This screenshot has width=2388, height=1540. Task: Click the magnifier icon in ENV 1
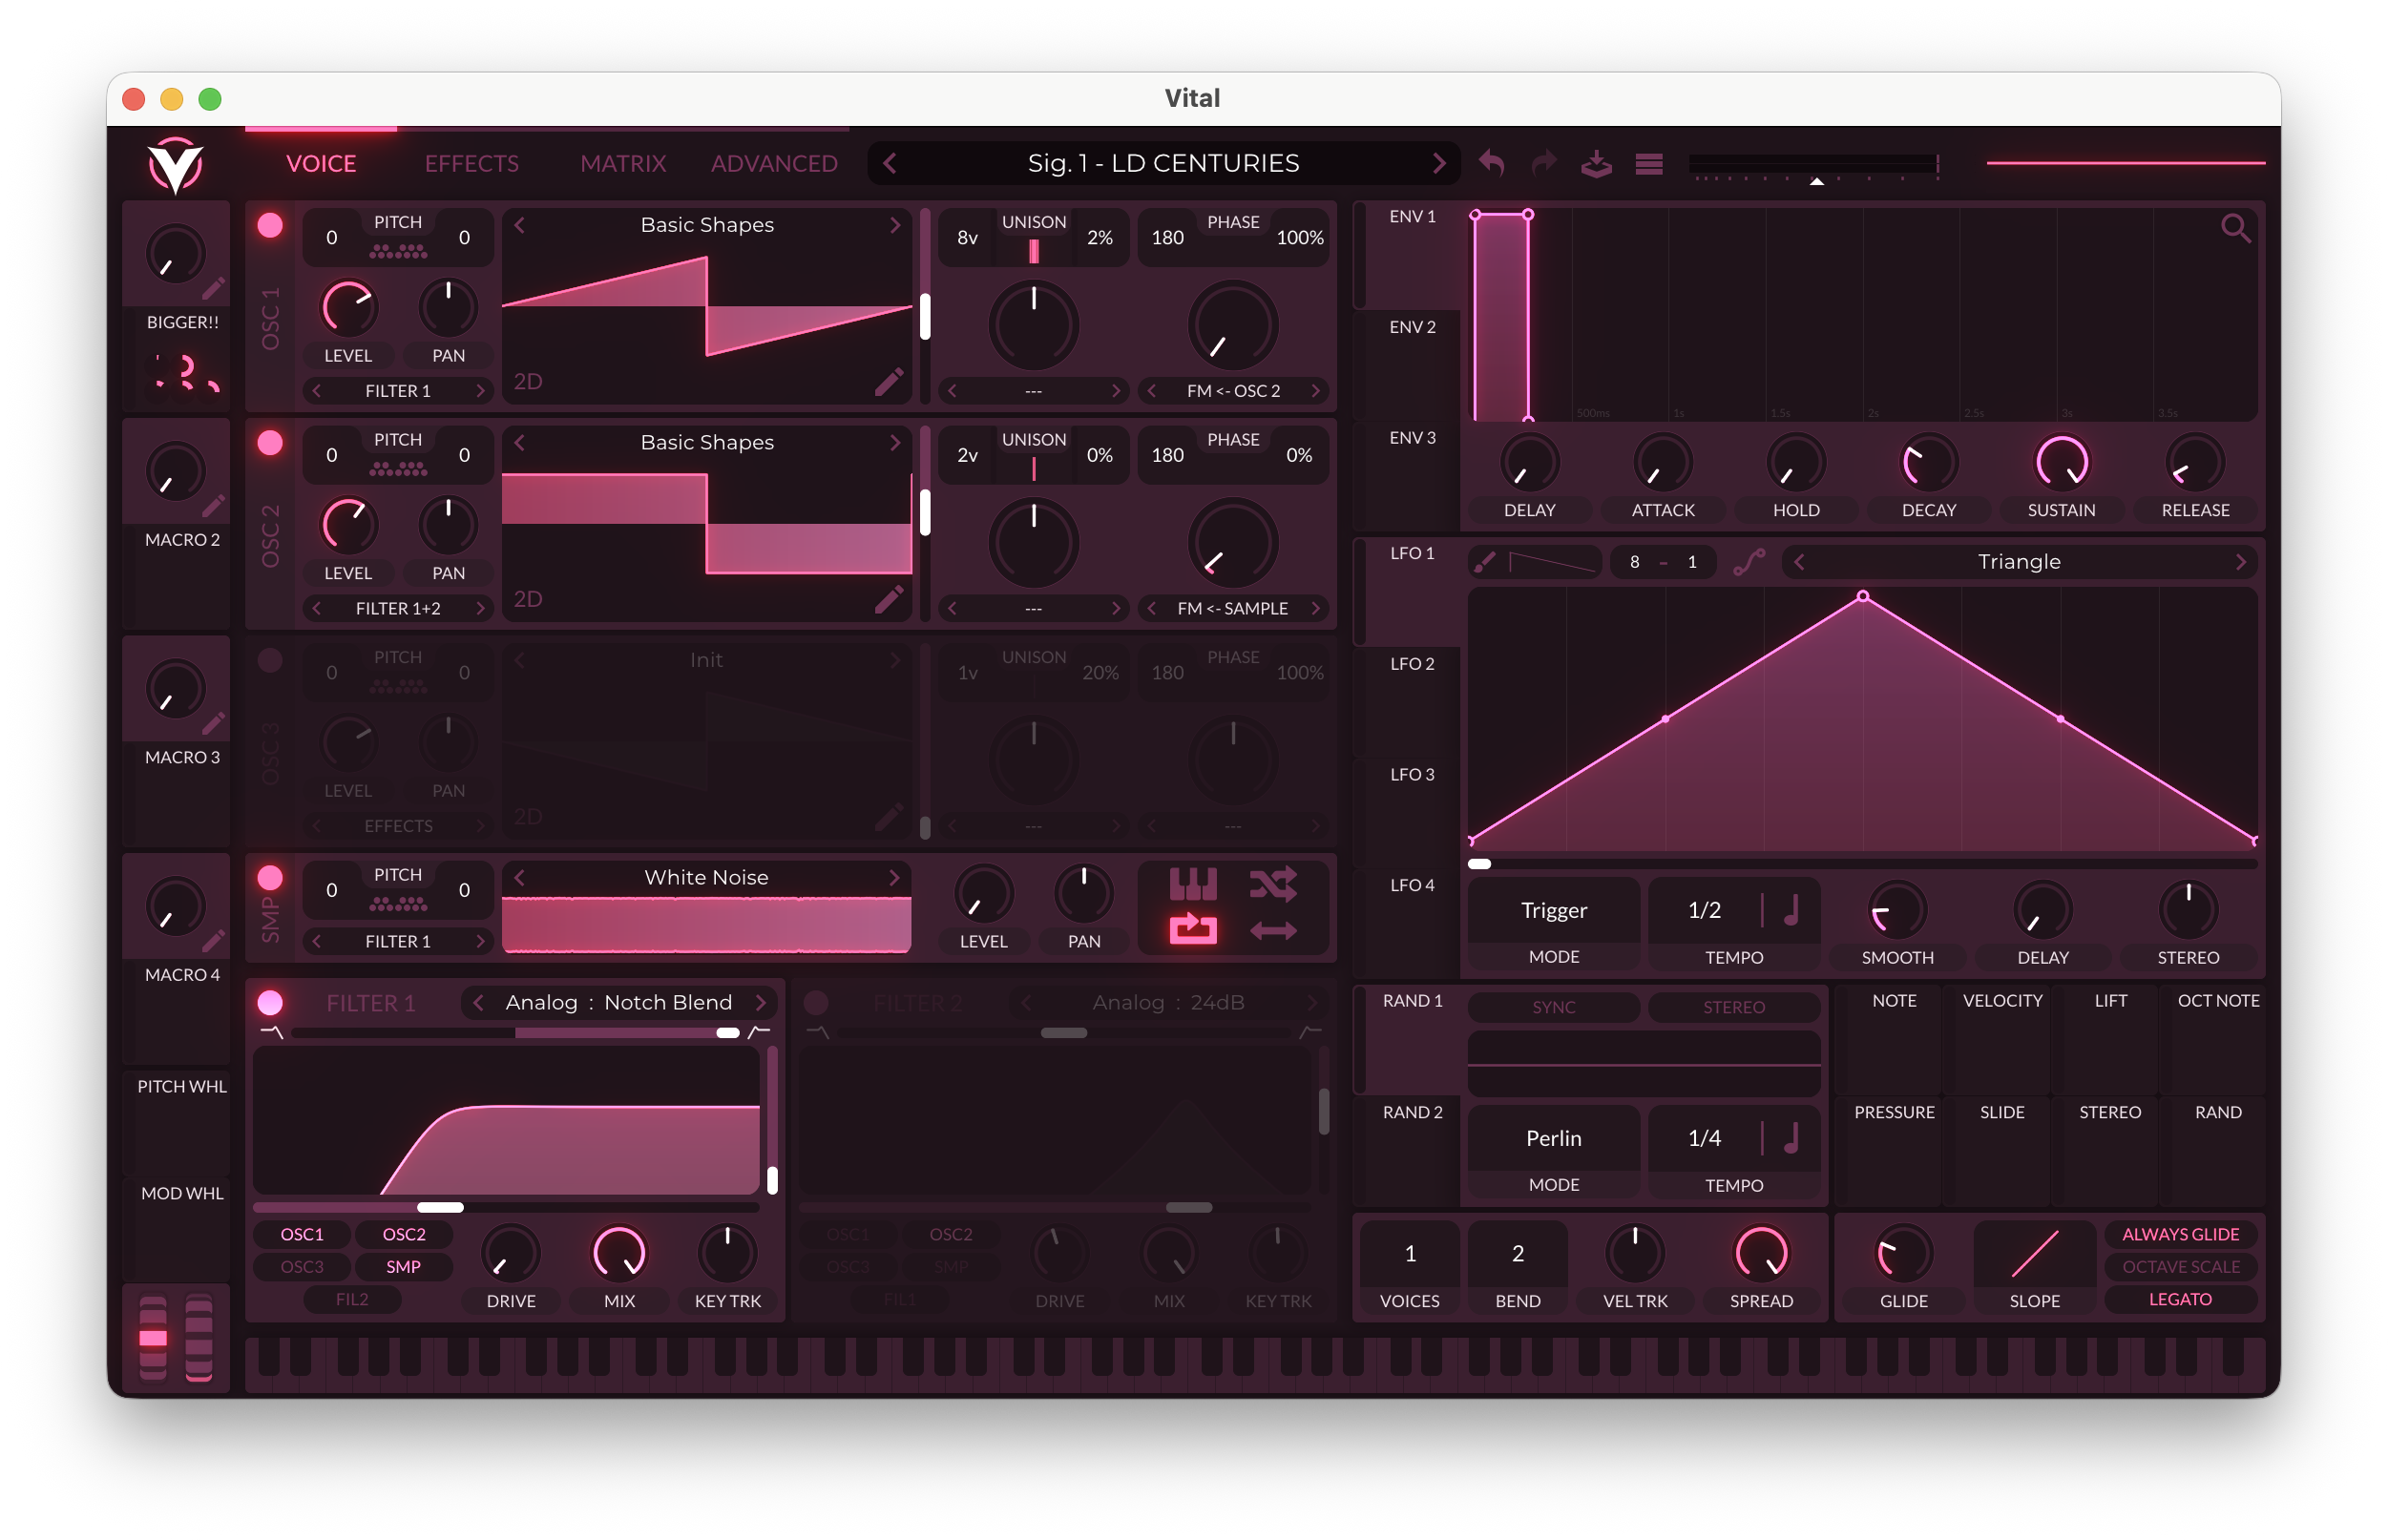[2235, 229]
